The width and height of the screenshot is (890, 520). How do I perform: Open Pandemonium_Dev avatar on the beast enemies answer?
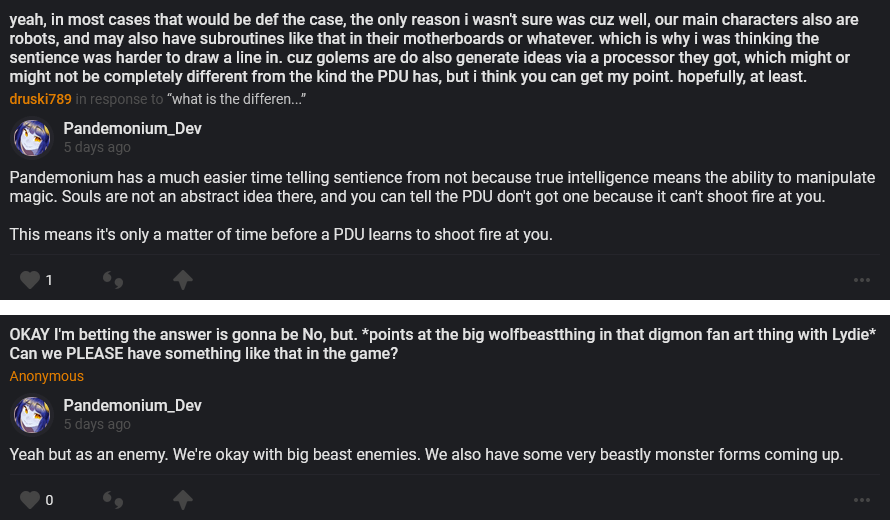pyautogui.click(x=32, y=414)
